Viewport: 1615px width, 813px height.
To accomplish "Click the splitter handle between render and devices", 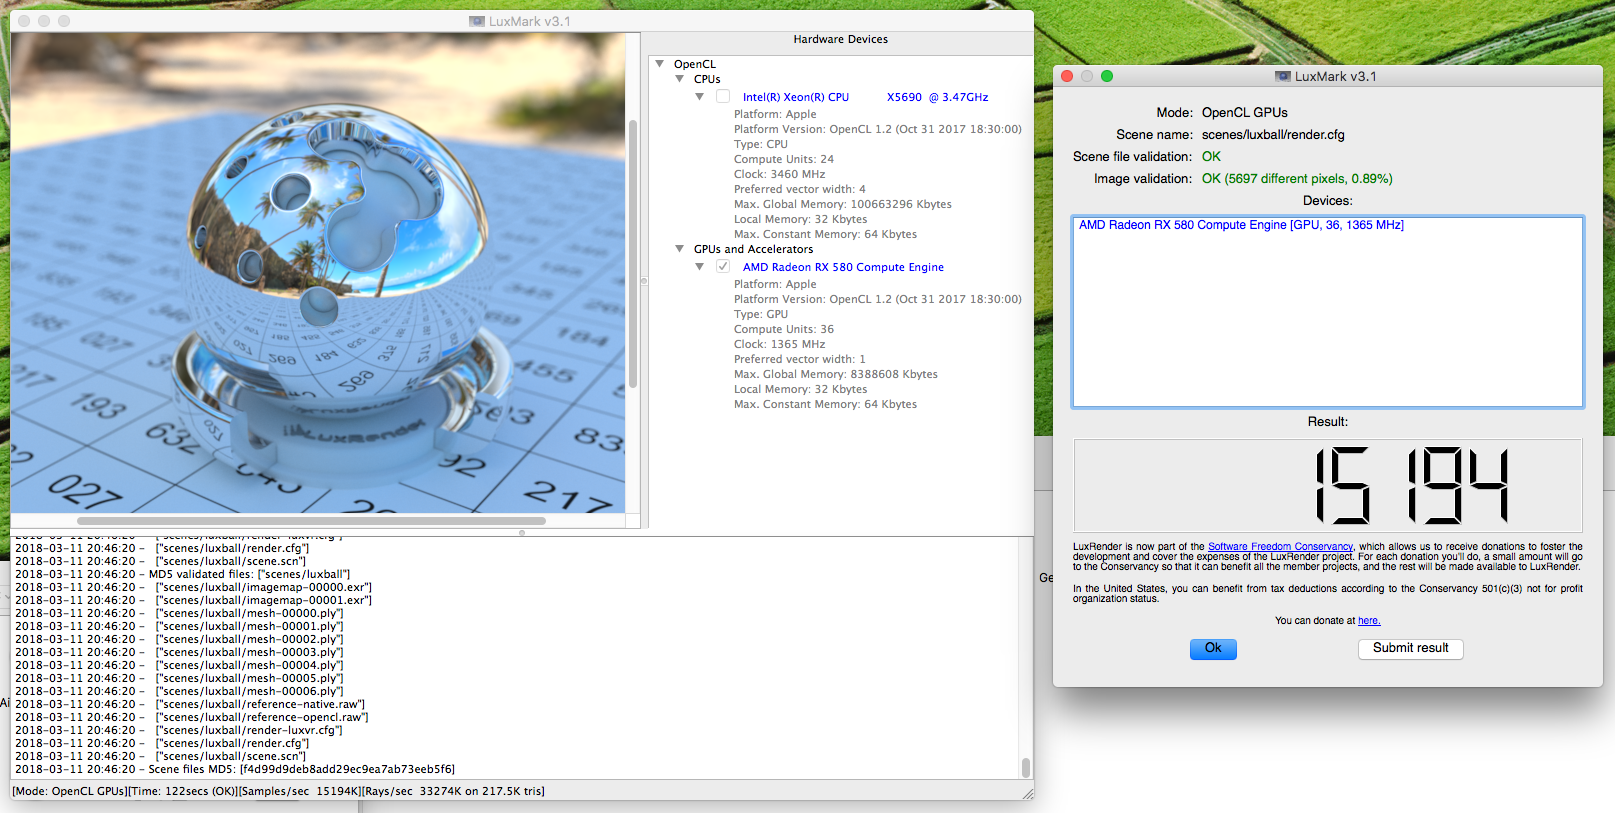I will pyautogui.click(x=643, y=281).
